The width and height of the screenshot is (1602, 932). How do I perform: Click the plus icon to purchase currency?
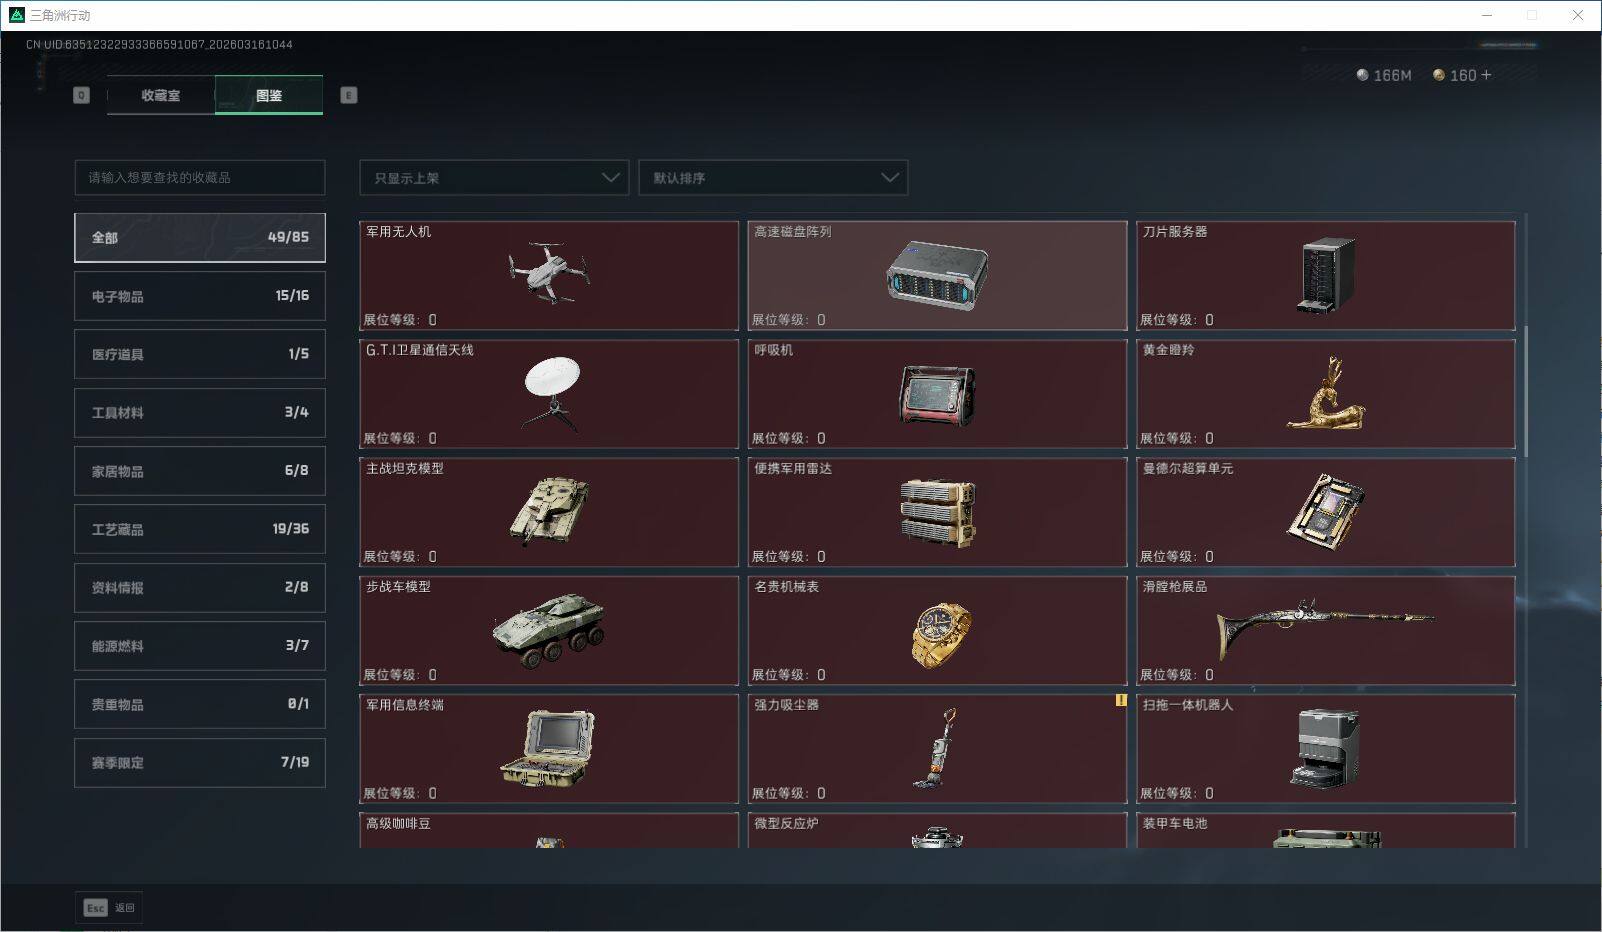(1484, 74)
